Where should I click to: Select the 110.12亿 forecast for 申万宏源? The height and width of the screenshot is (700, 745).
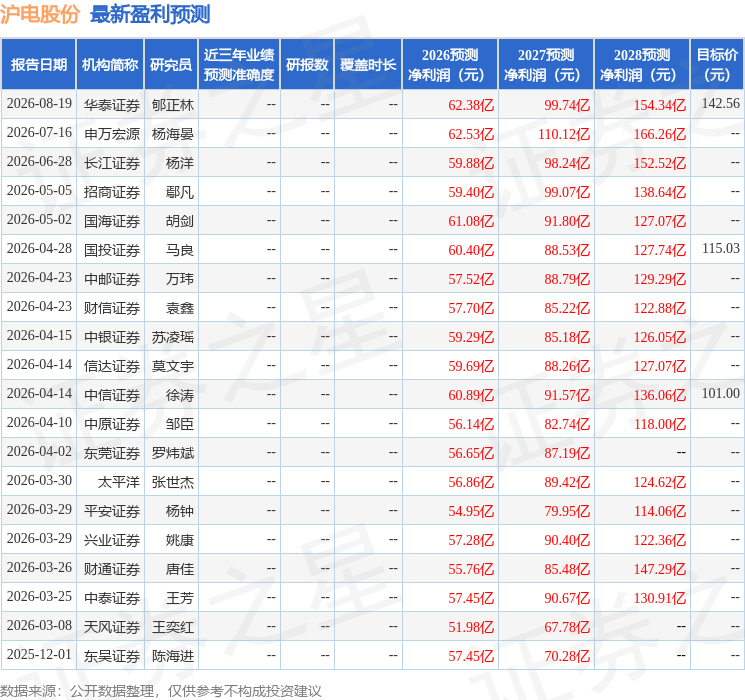click(564, 134)
